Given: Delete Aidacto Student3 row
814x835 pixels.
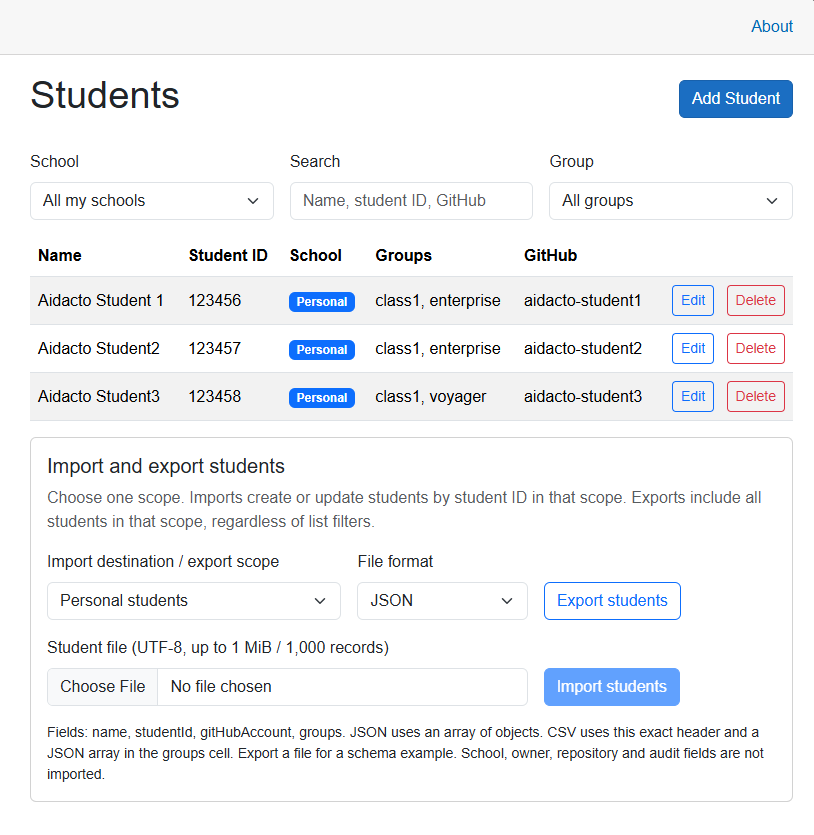Looking at the screenshot, I should 755,396.
